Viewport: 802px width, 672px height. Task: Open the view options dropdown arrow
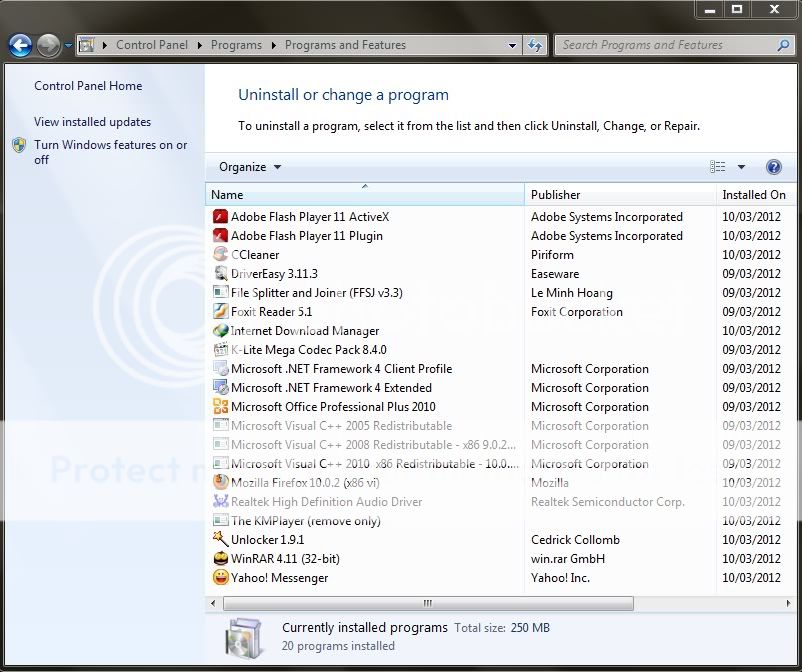point(741,167)
